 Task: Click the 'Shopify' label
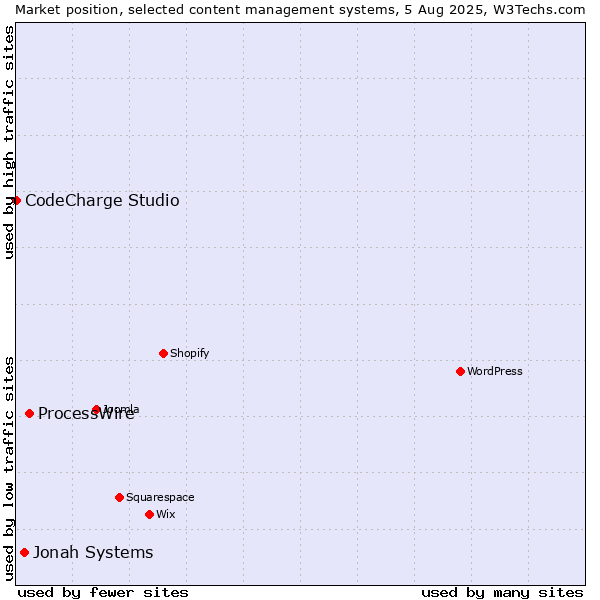point(189,353)
